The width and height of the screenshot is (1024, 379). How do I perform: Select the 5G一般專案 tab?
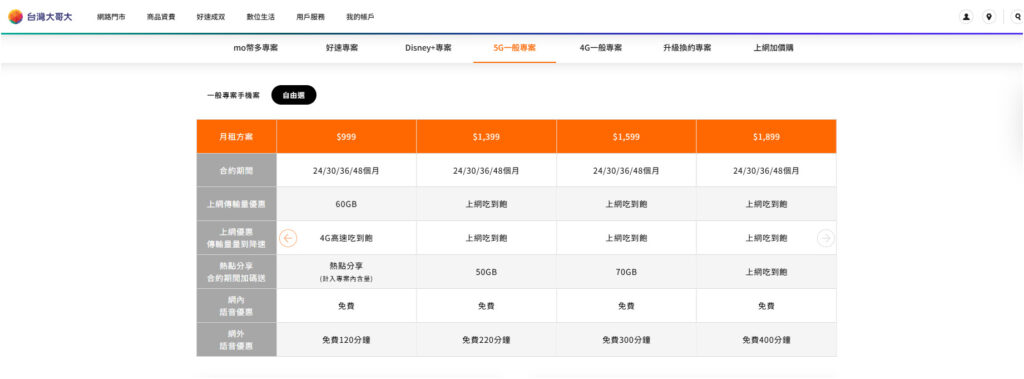pyautogui.click(x=515, y=48)
